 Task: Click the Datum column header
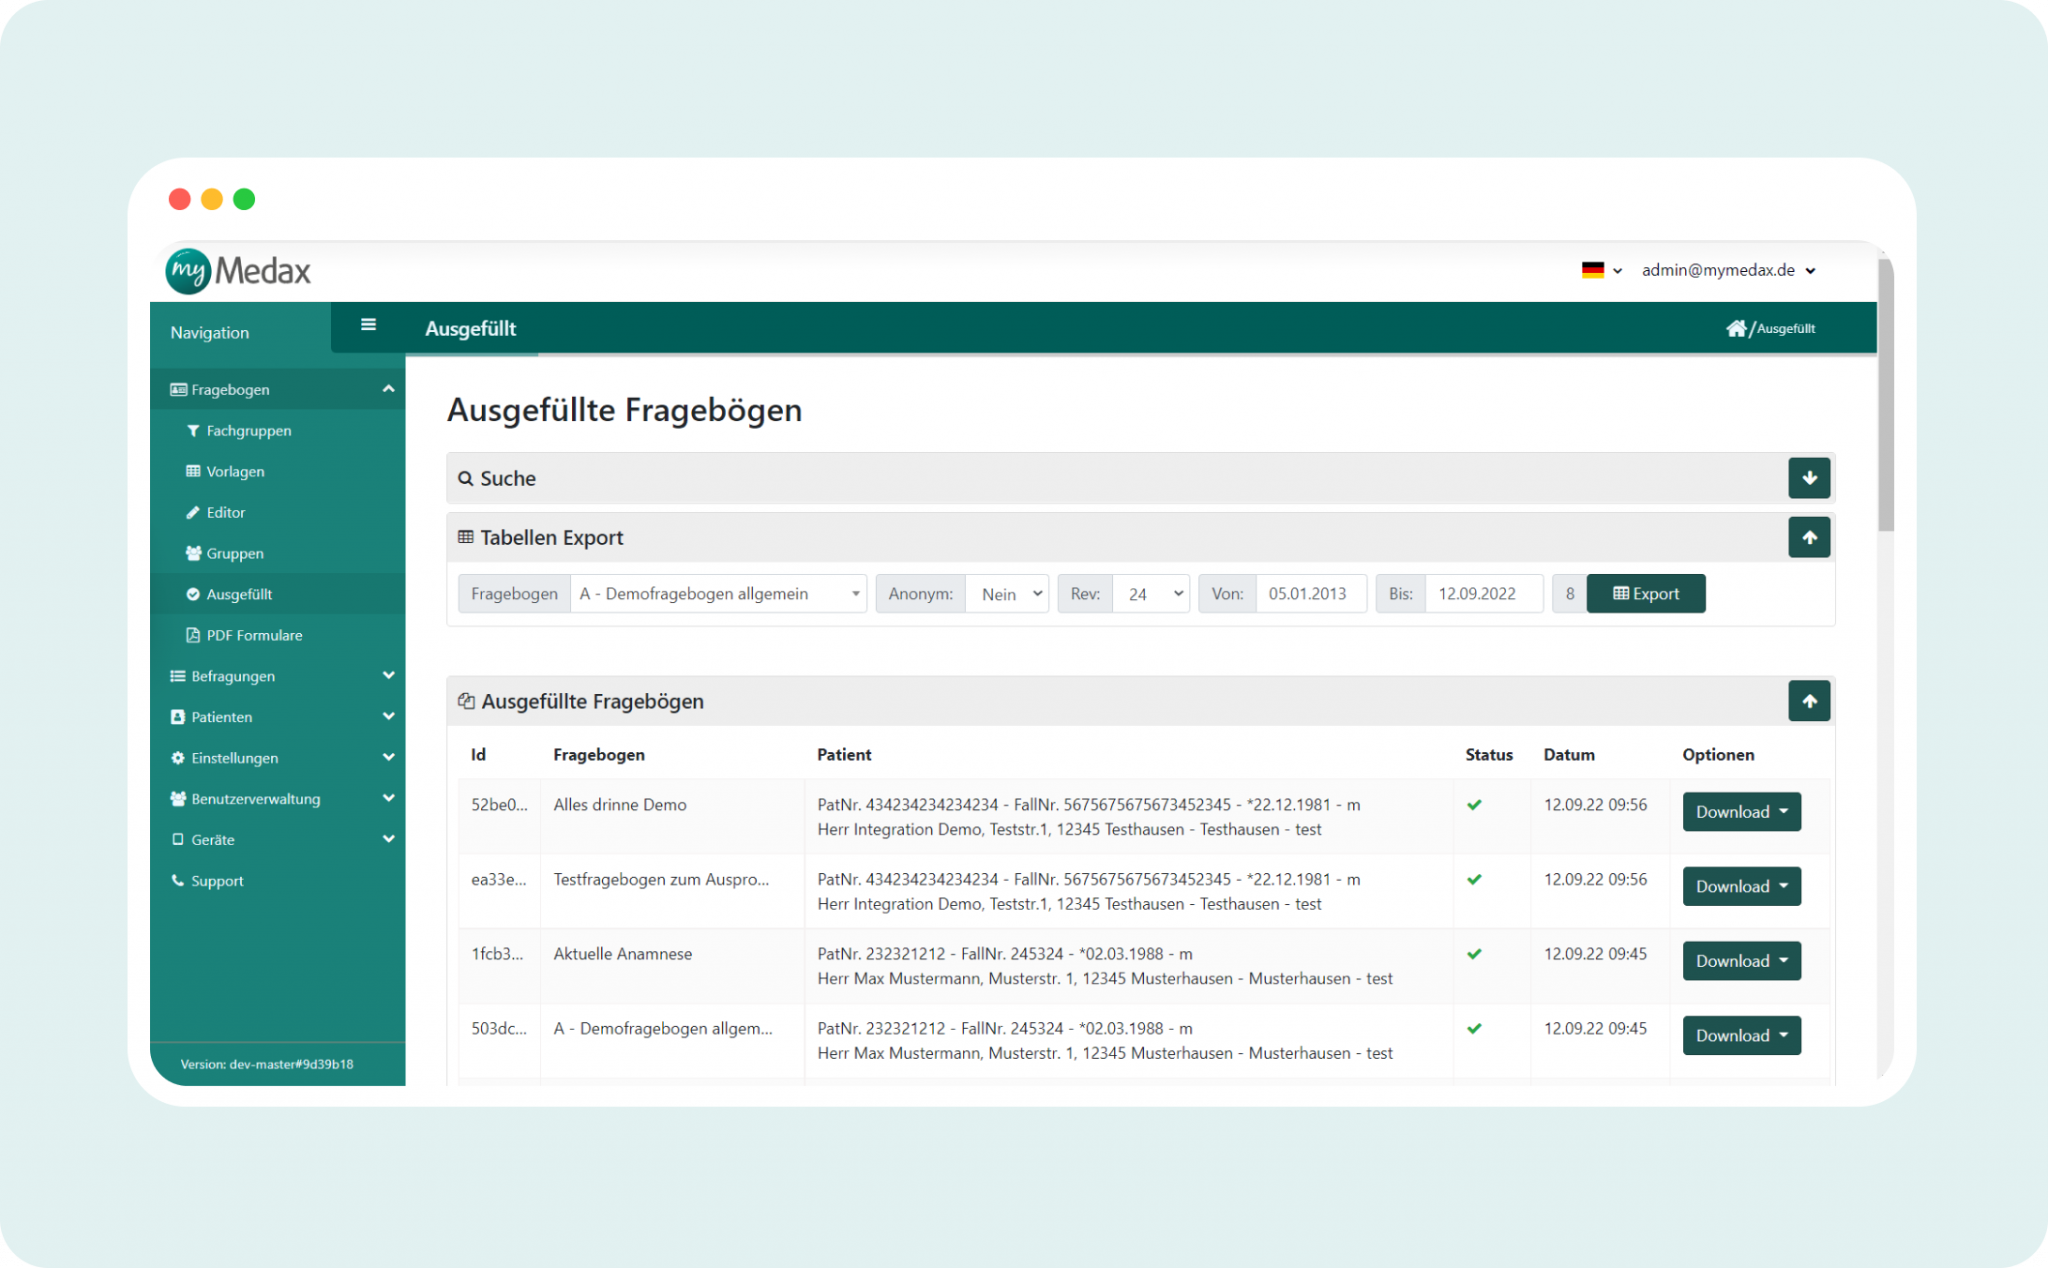tap(1569, 755)
